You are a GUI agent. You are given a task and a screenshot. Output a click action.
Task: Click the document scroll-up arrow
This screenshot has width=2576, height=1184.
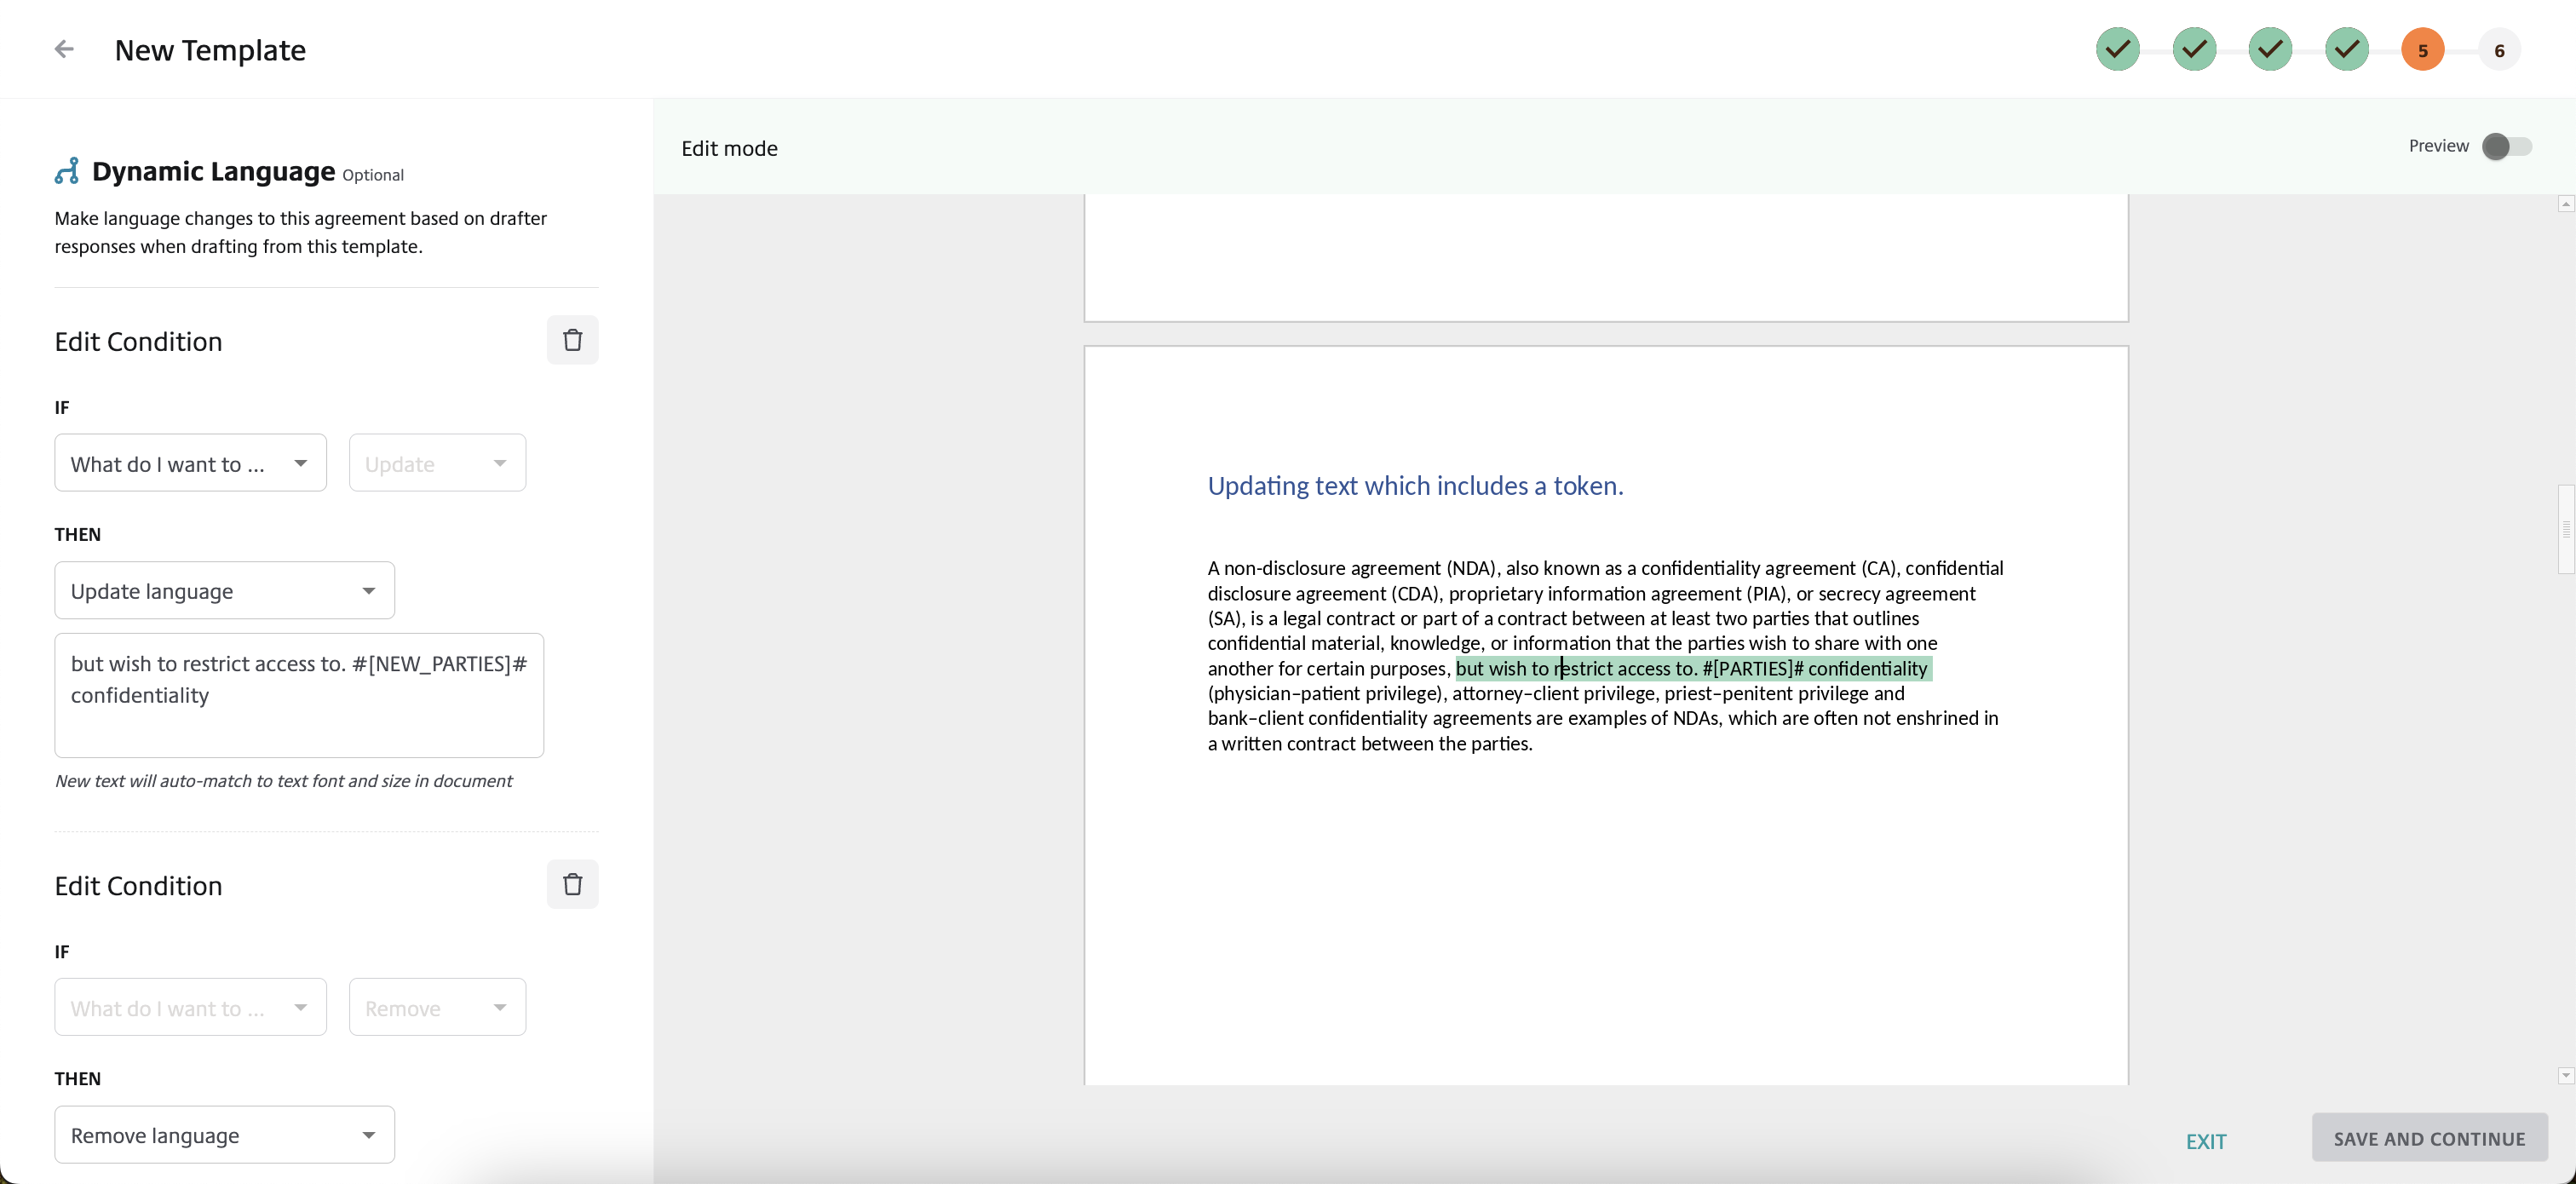(2565, 204)
